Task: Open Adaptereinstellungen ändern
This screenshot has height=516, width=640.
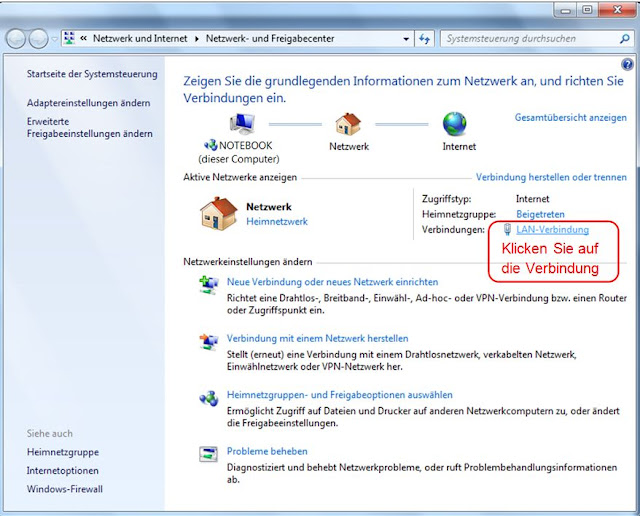Action: [89, 103]
